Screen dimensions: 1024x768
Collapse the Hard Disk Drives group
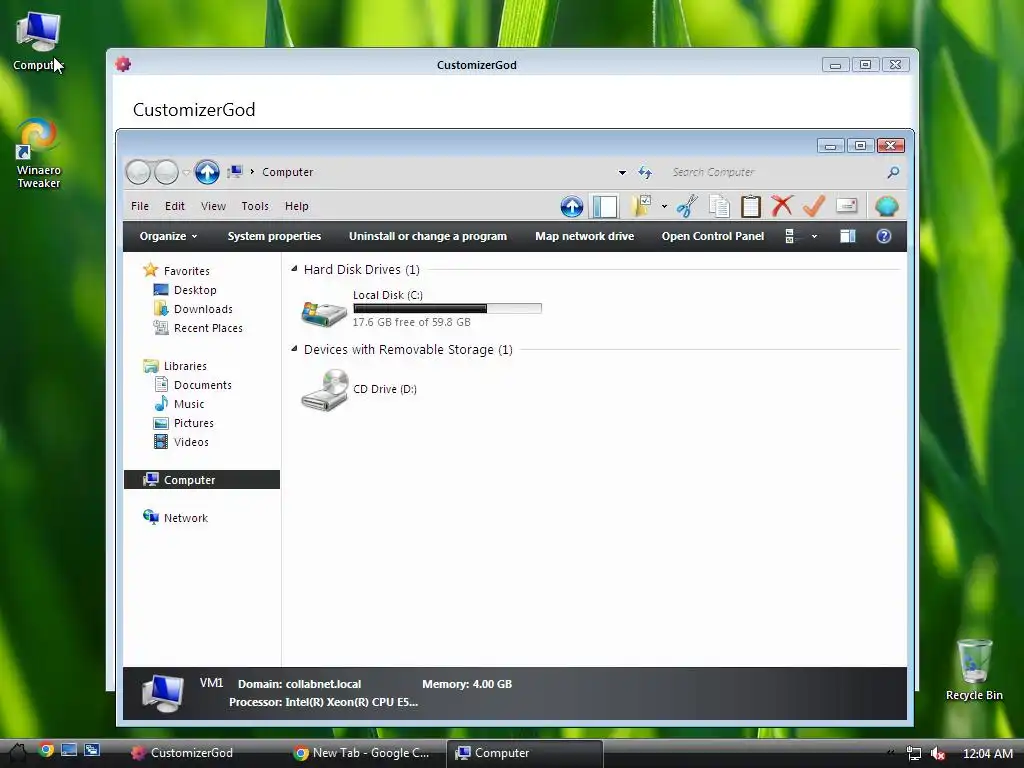click(x=294, y=268)
